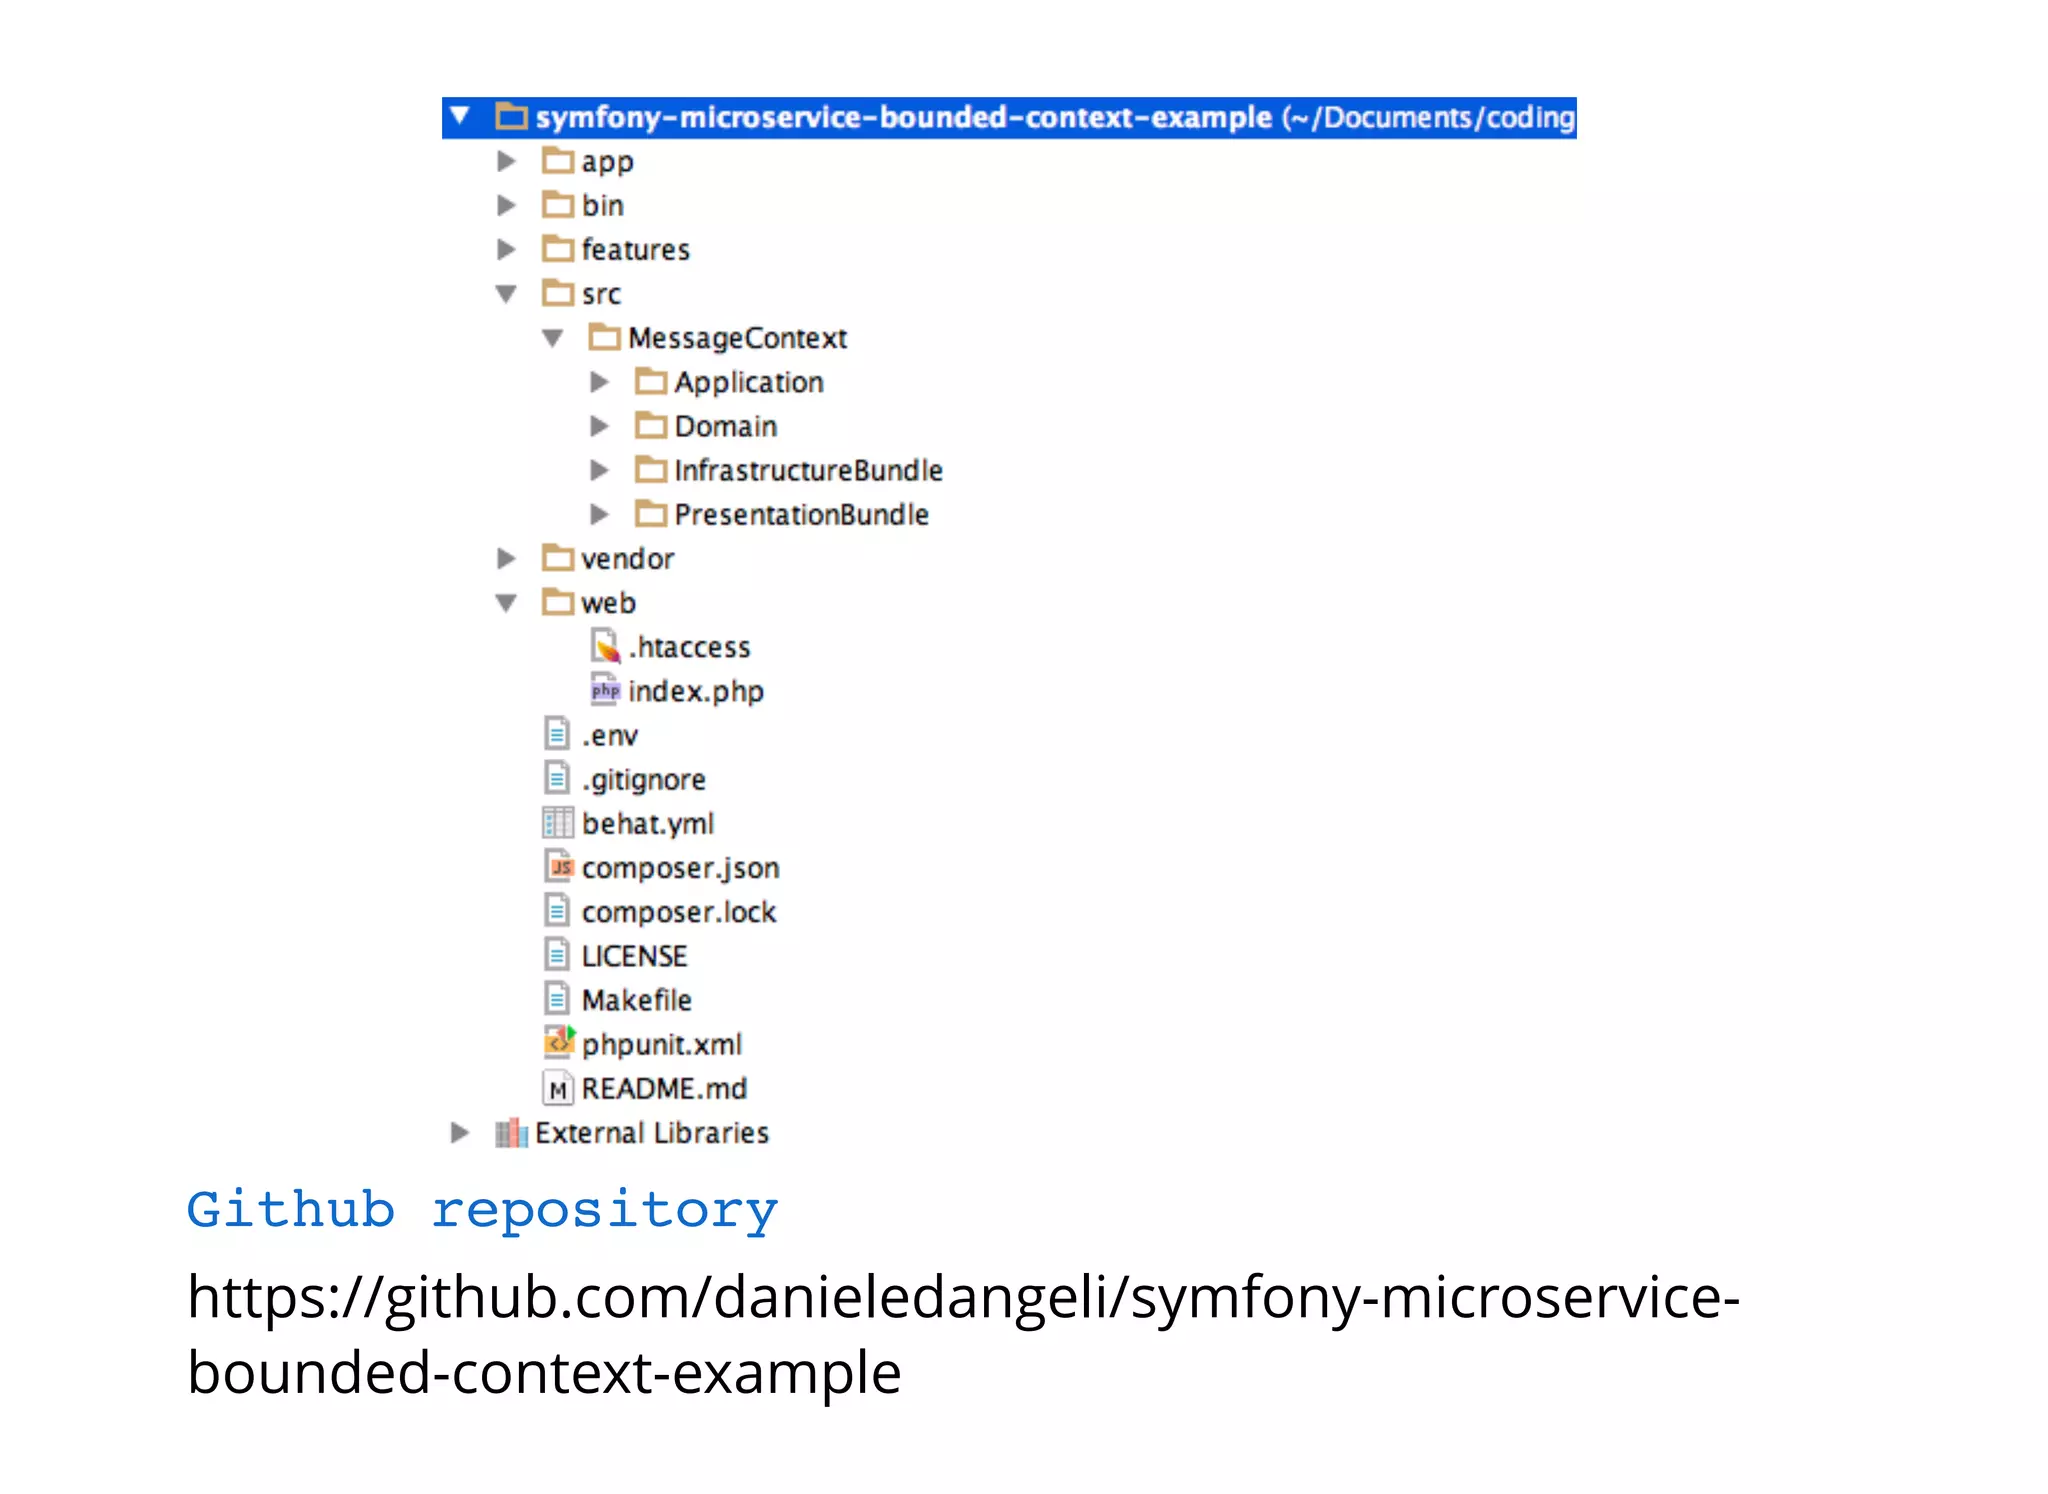Open the Github repository heading link
The width and height of the screenshot is (2048, 1494).
(x=482, y=1210)
